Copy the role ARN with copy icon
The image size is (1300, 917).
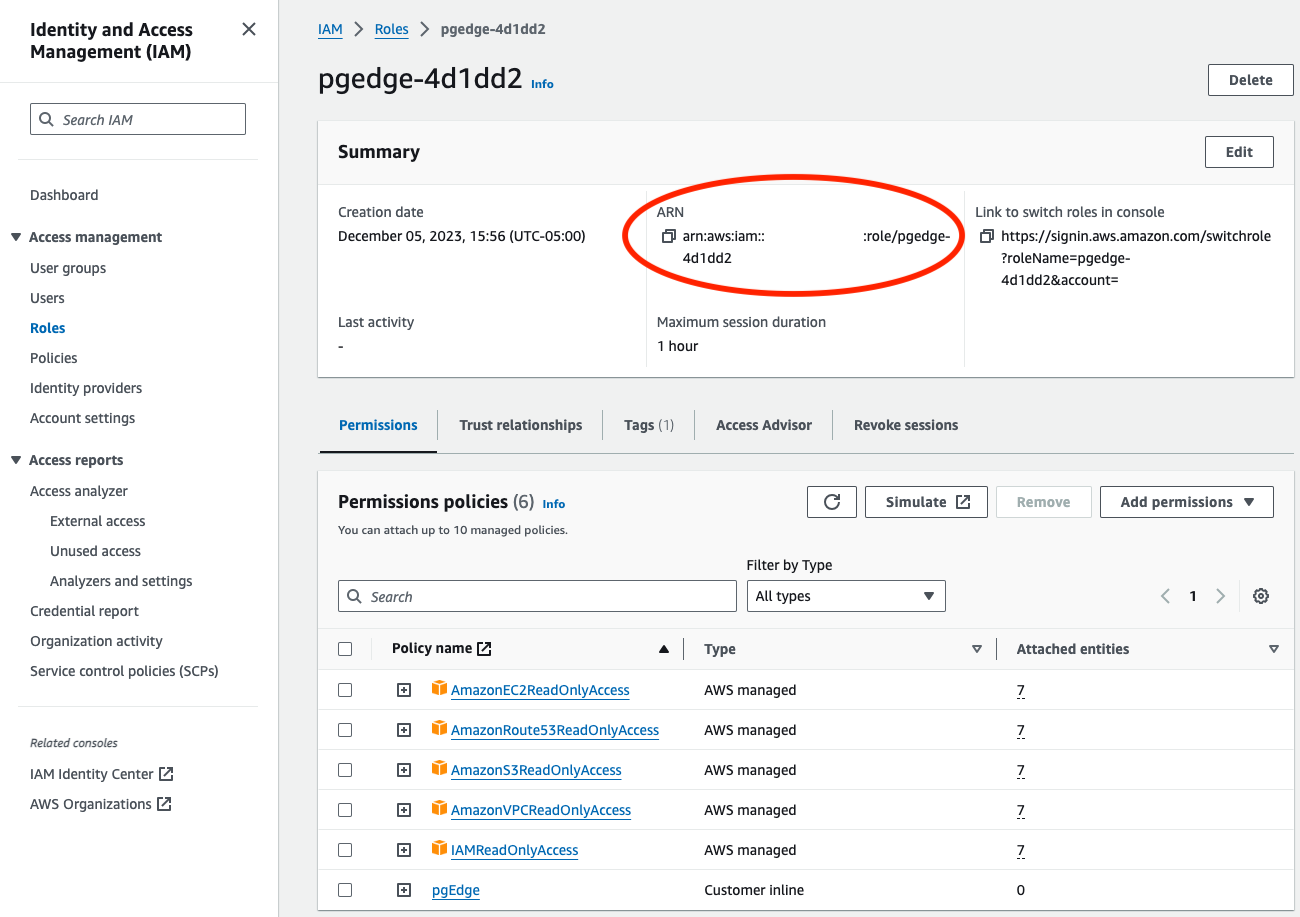click(669, 237)
